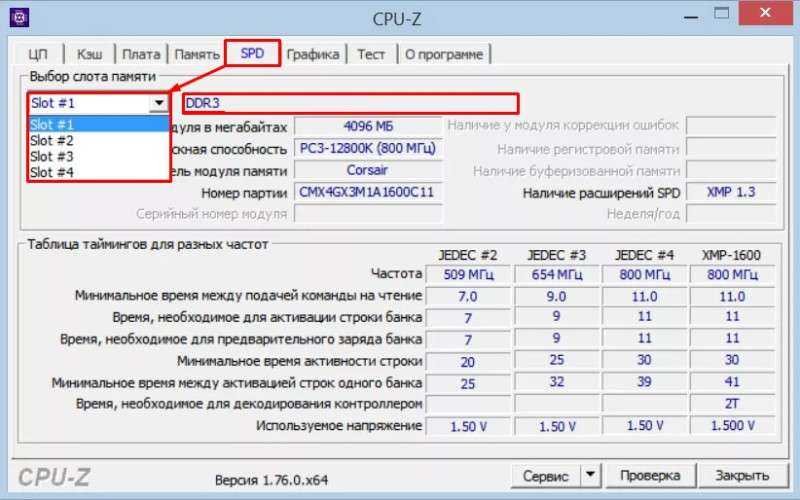This screenshot has height=500, width=800.
Task: Click the XMP 1.3 SPD extension value
Action: pos(731,192)
